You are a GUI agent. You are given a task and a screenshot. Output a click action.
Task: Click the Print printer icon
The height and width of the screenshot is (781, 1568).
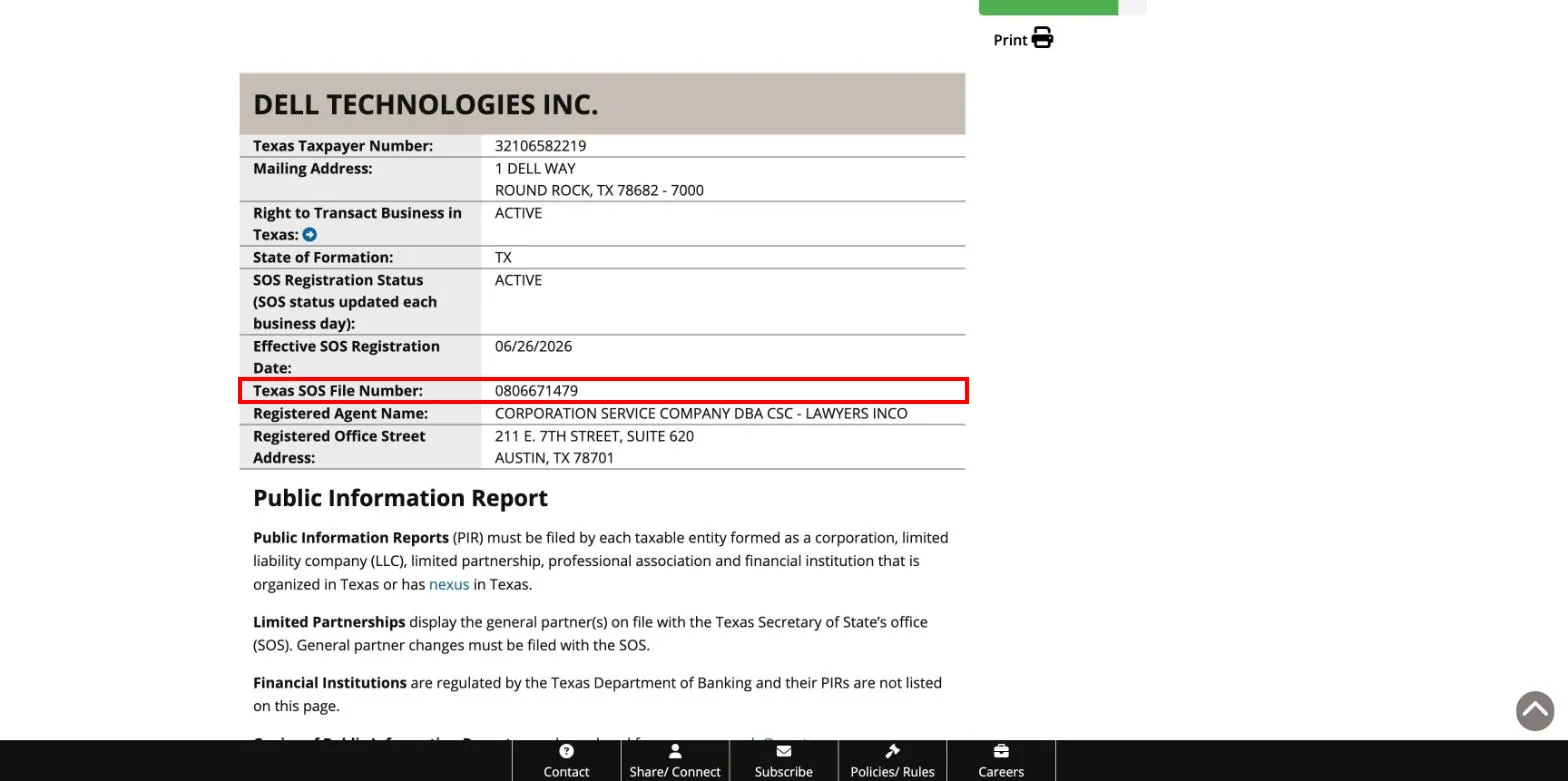coord(1042,38)
